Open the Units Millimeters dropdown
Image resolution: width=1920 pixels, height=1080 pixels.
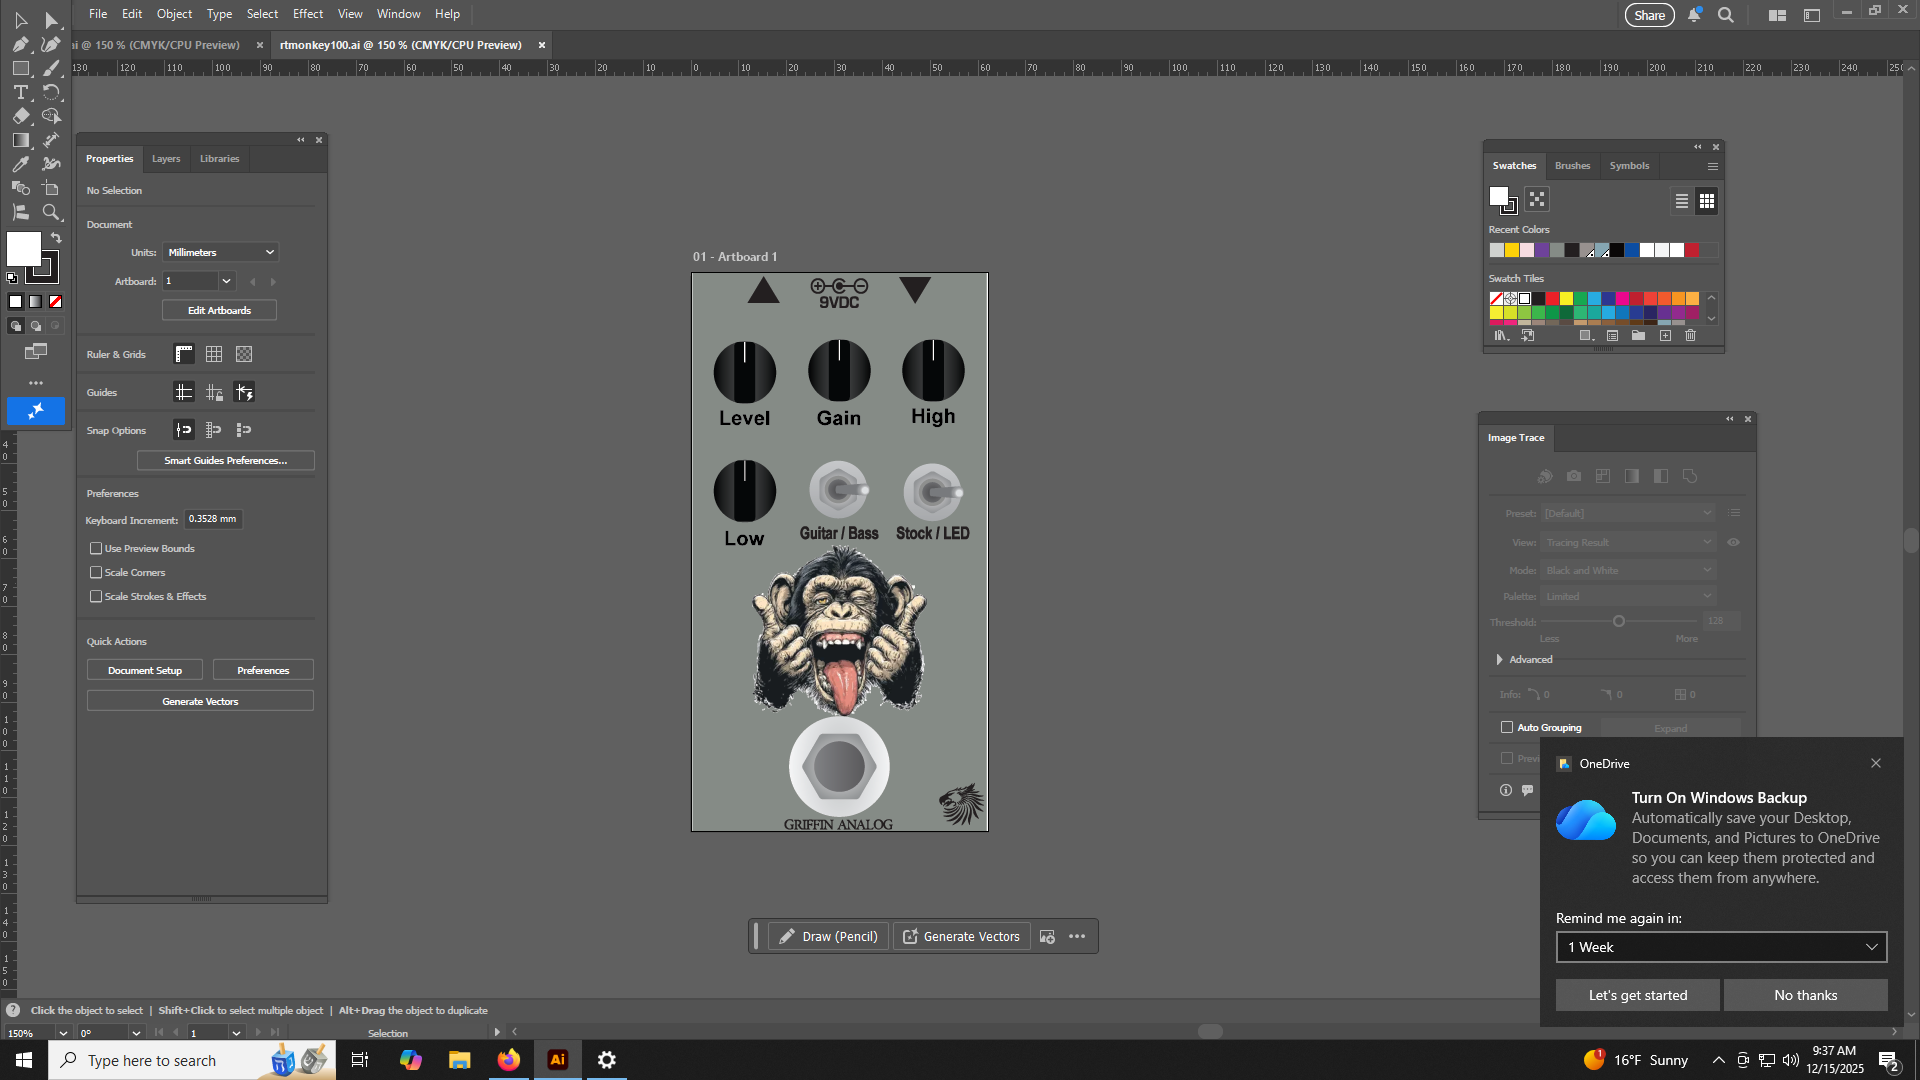coord(220,252)
